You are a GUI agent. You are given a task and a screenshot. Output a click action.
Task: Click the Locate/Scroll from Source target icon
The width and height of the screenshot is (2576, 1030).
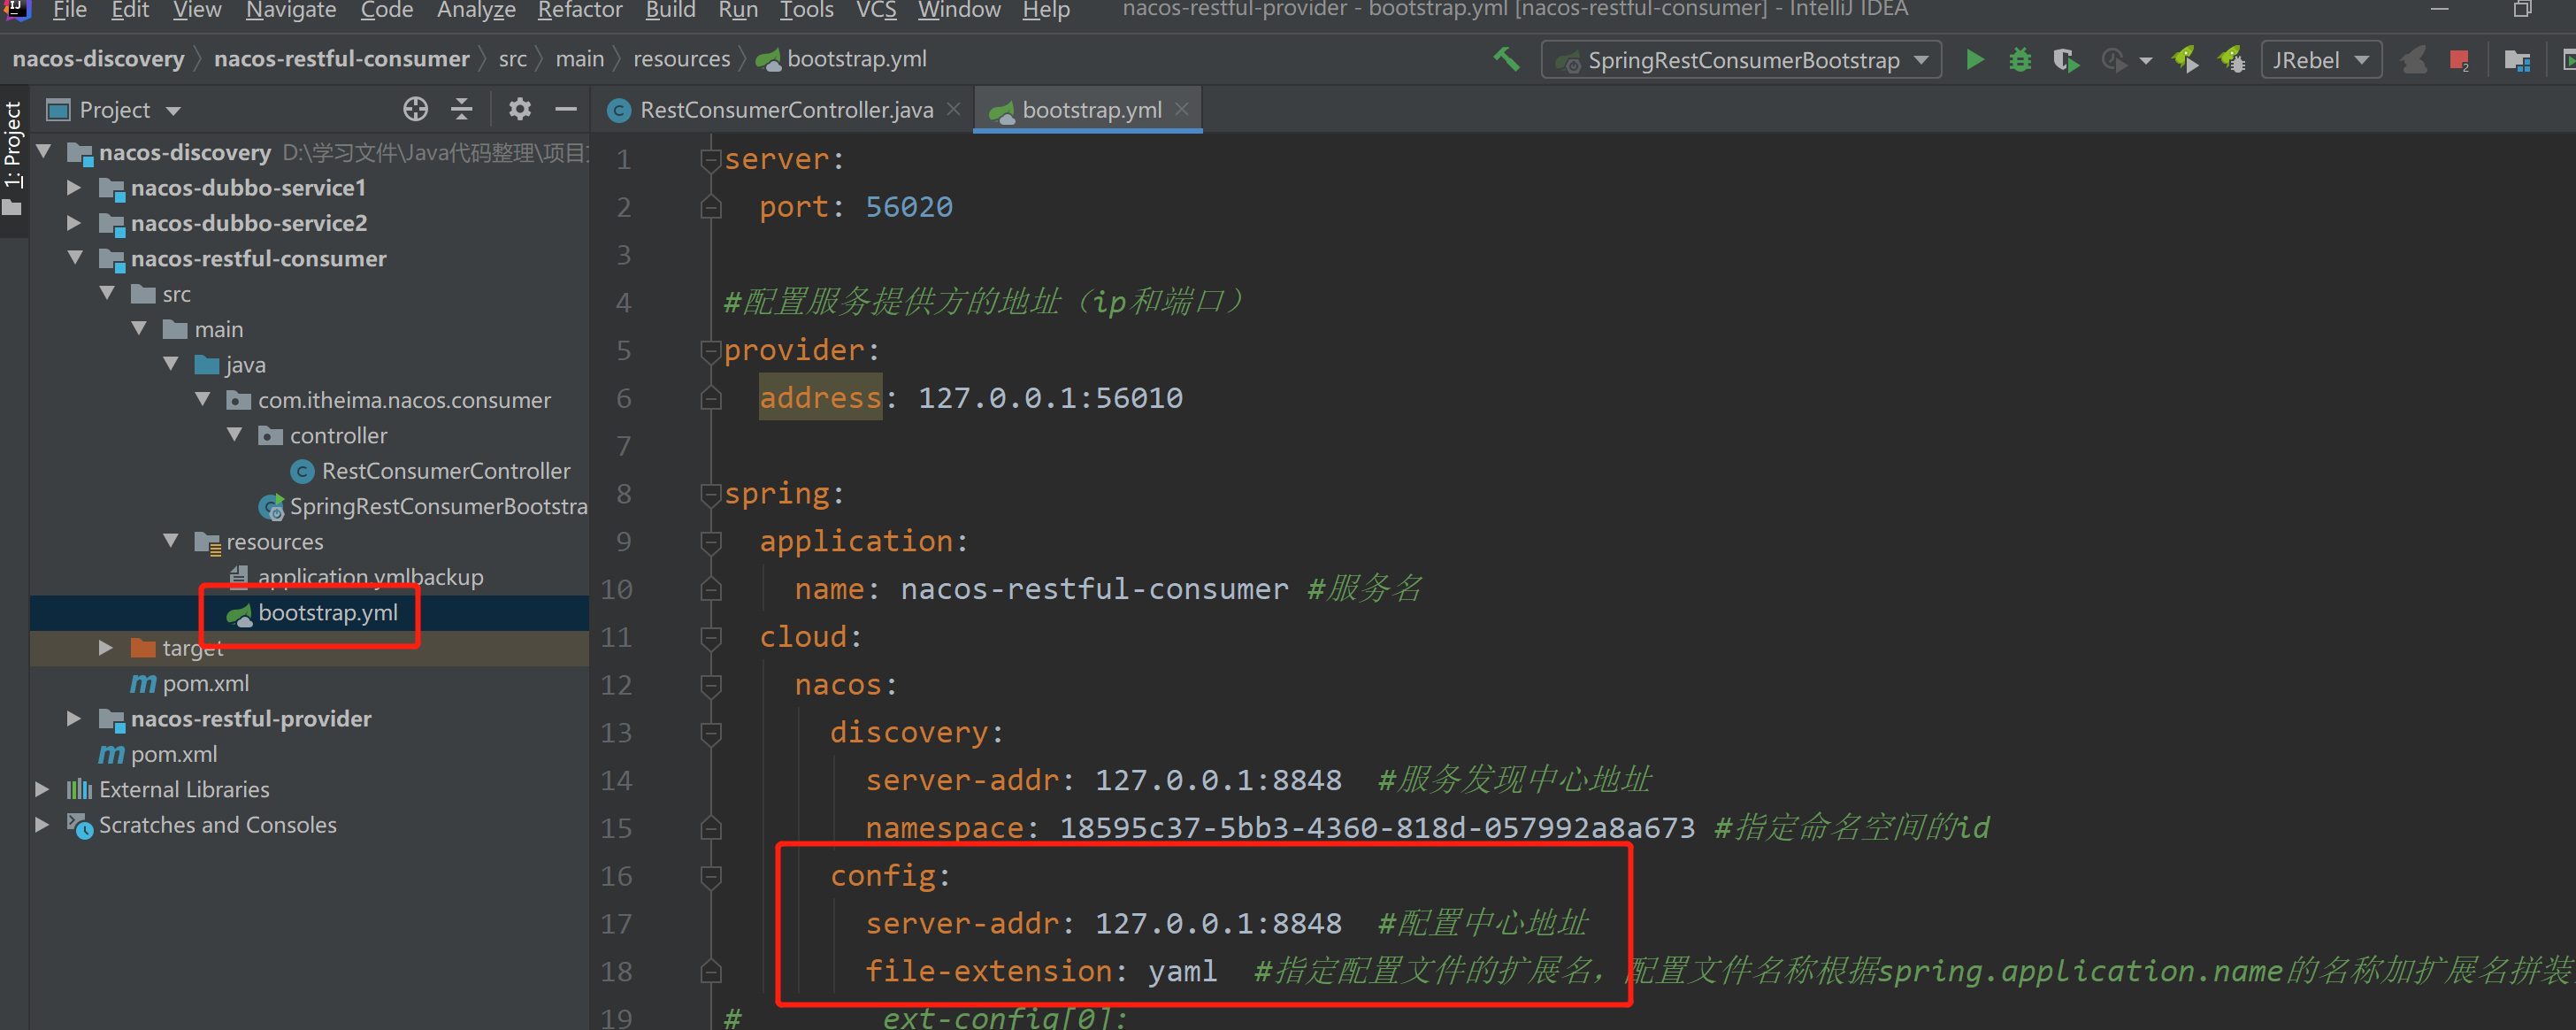(415, 109)
